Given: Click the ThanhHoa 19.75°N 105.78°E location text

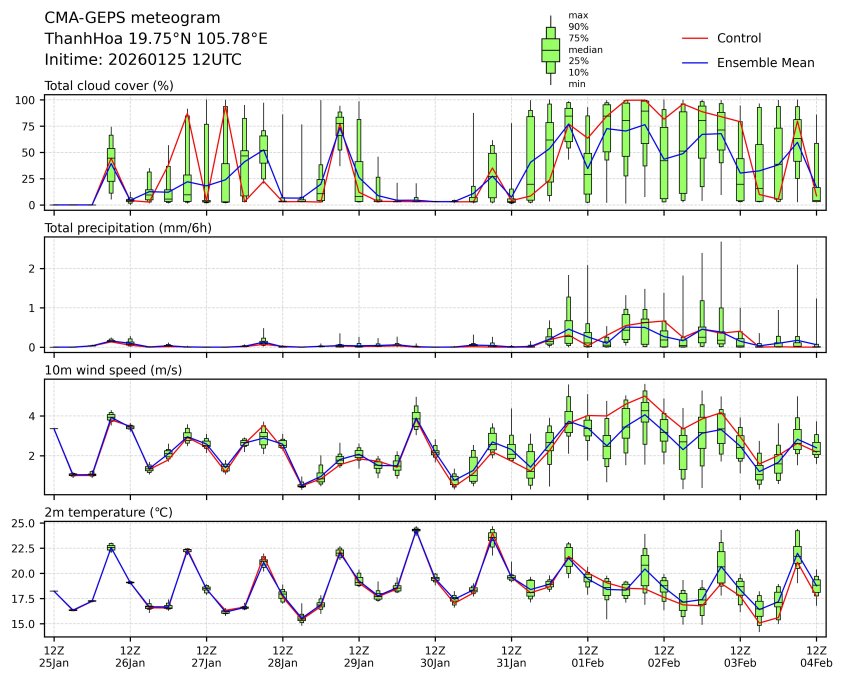Looking at the screenshot, I should pos(156,39).
